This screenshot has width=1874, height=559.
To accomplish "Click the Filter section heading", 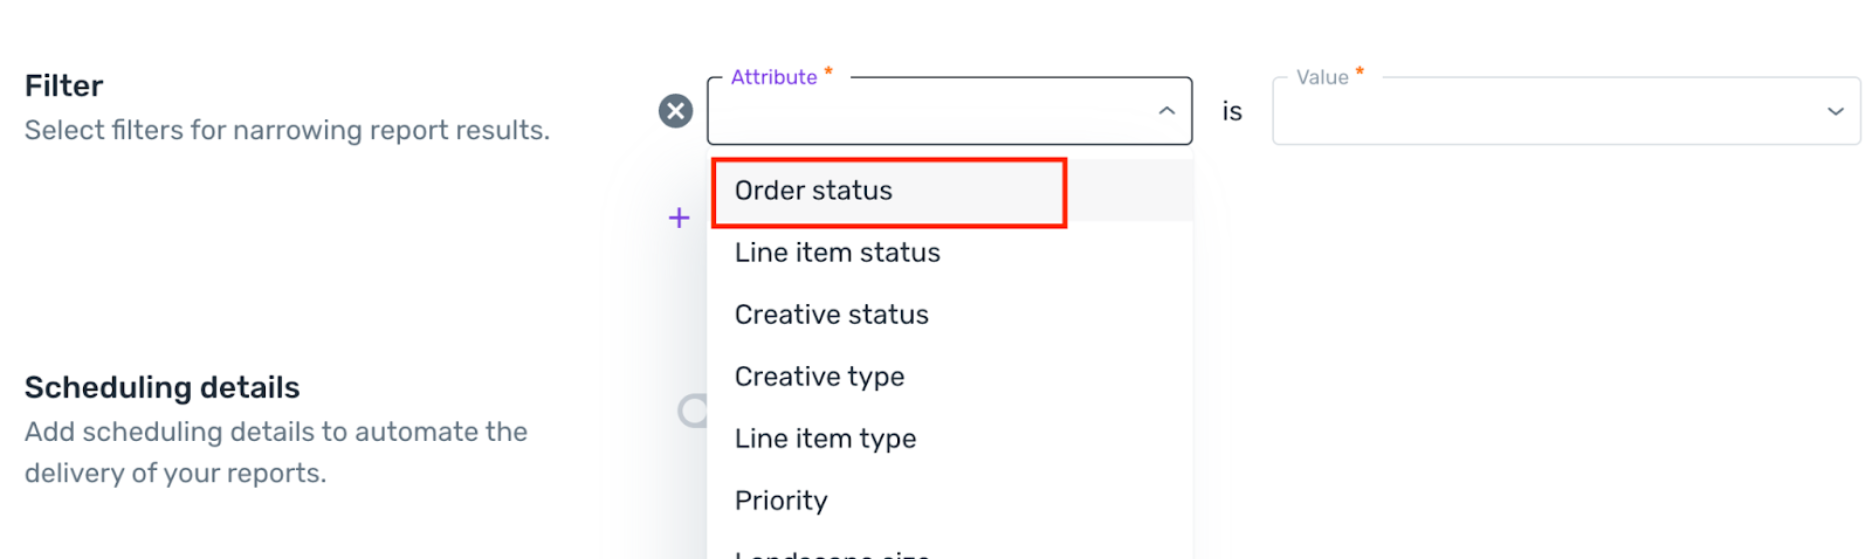I will coord(63,86).
